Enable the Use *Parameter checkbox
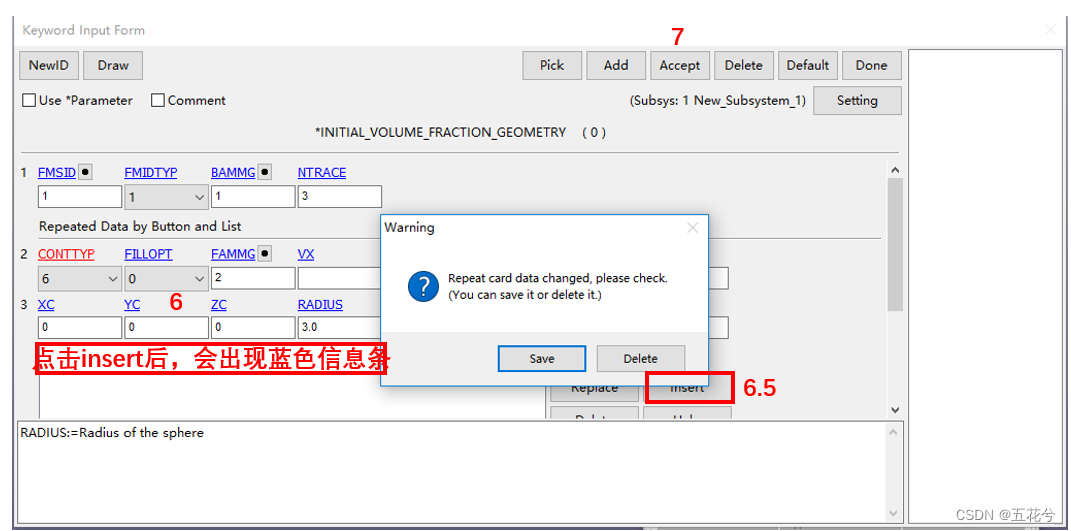1071x531 pixels. tap(29, 100)
